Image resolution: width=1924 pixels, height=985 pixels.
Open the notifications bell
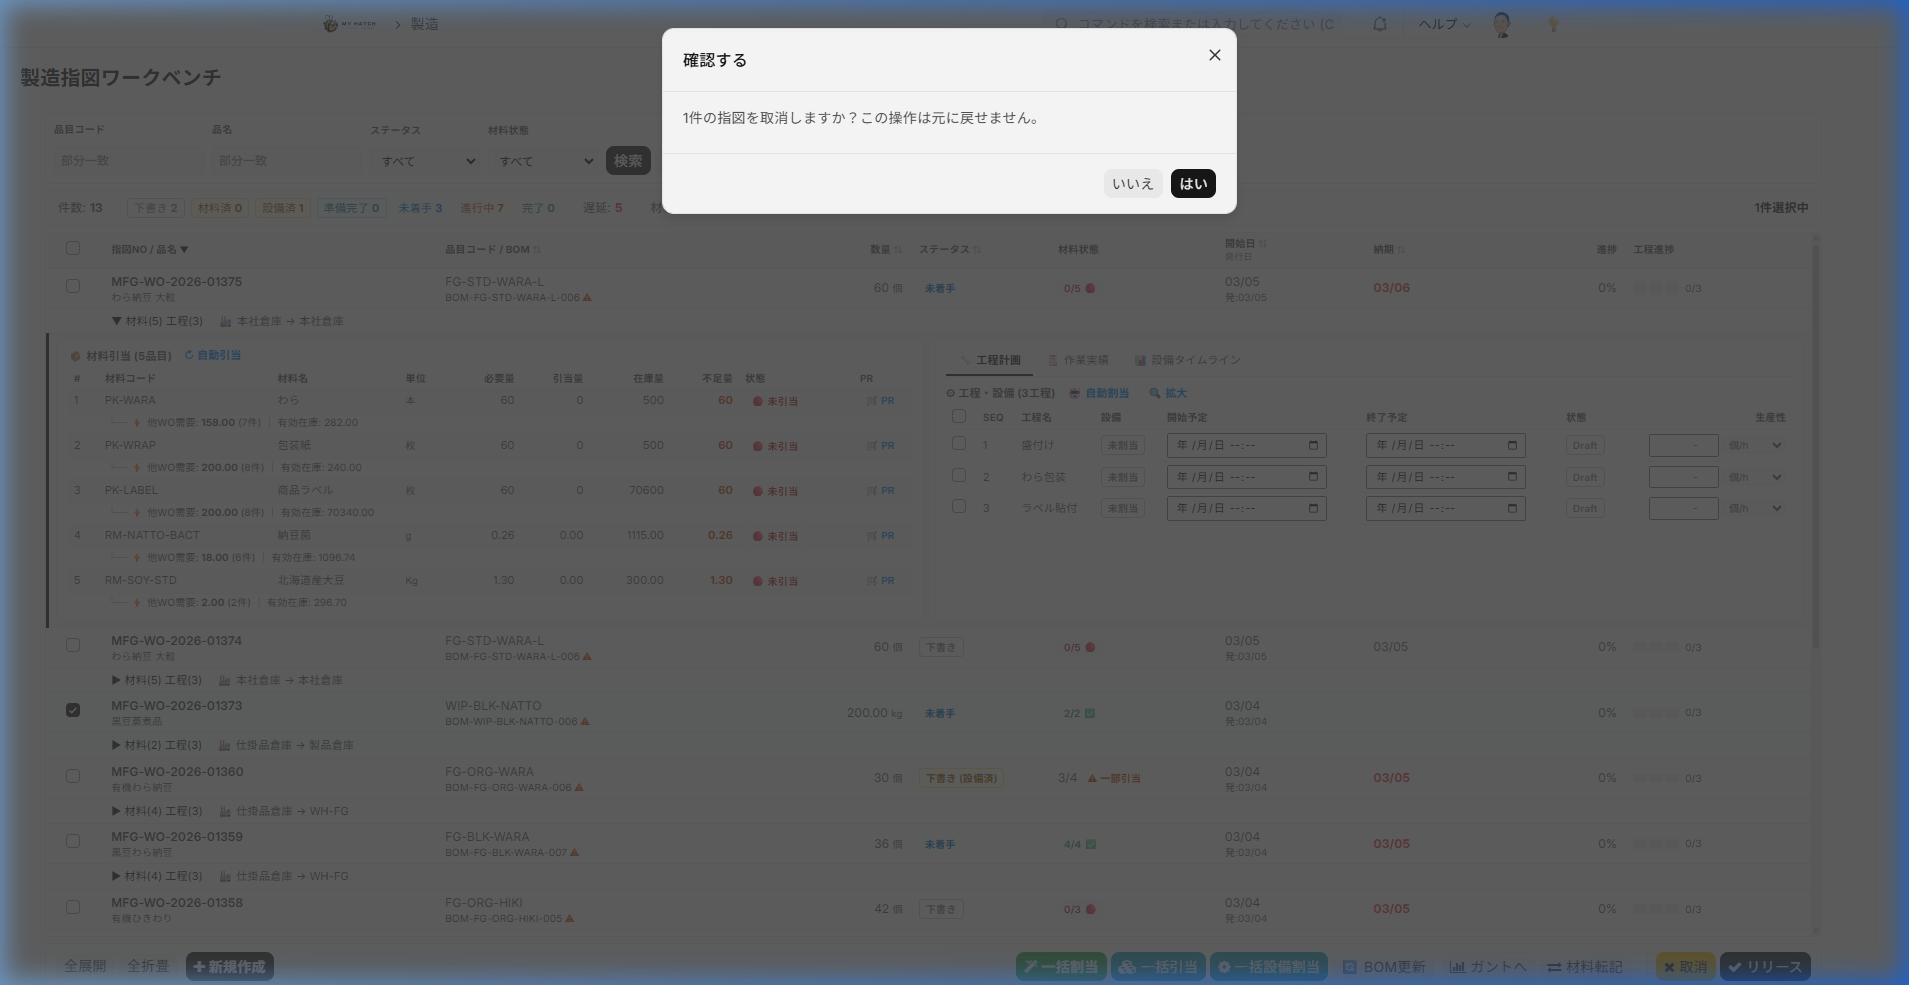1379,24
